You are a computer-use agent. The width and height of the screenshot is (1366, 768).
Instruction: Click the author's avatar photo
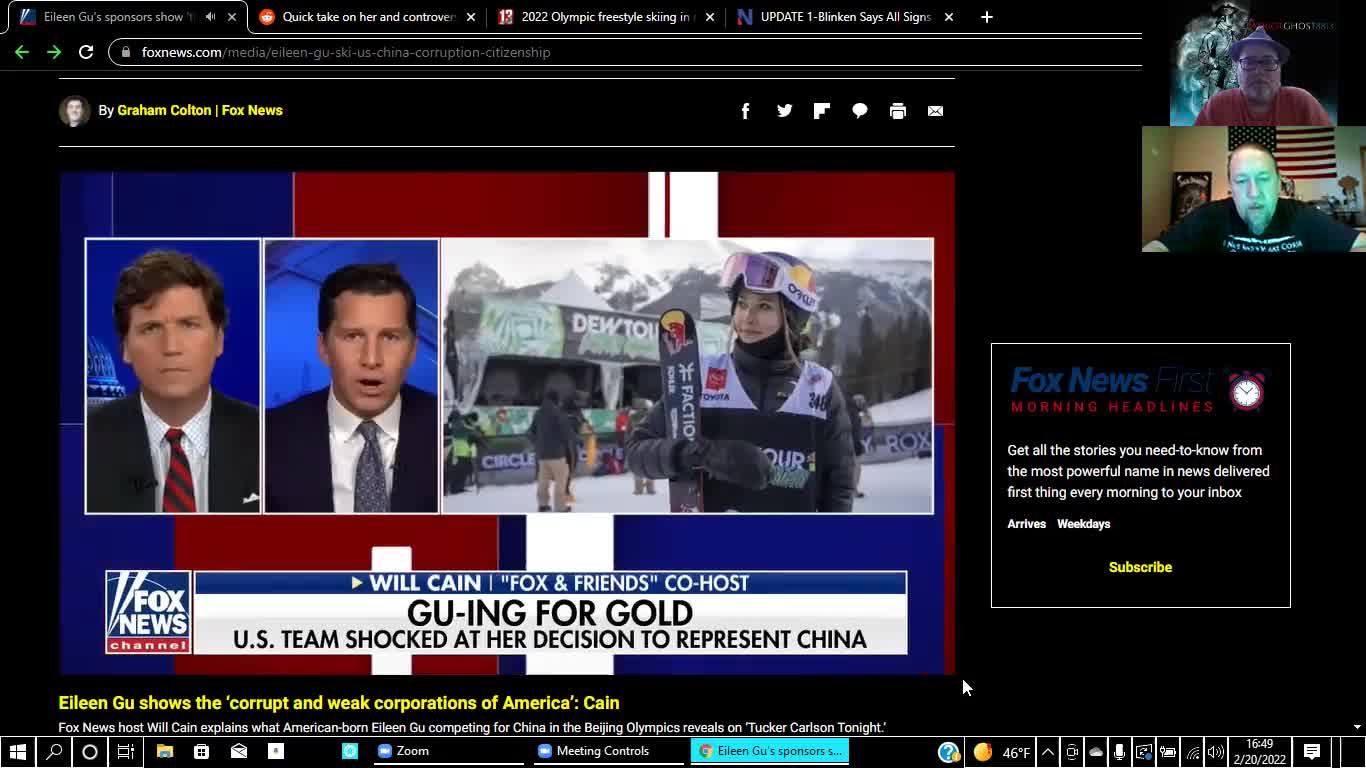[x=75, y=111]
